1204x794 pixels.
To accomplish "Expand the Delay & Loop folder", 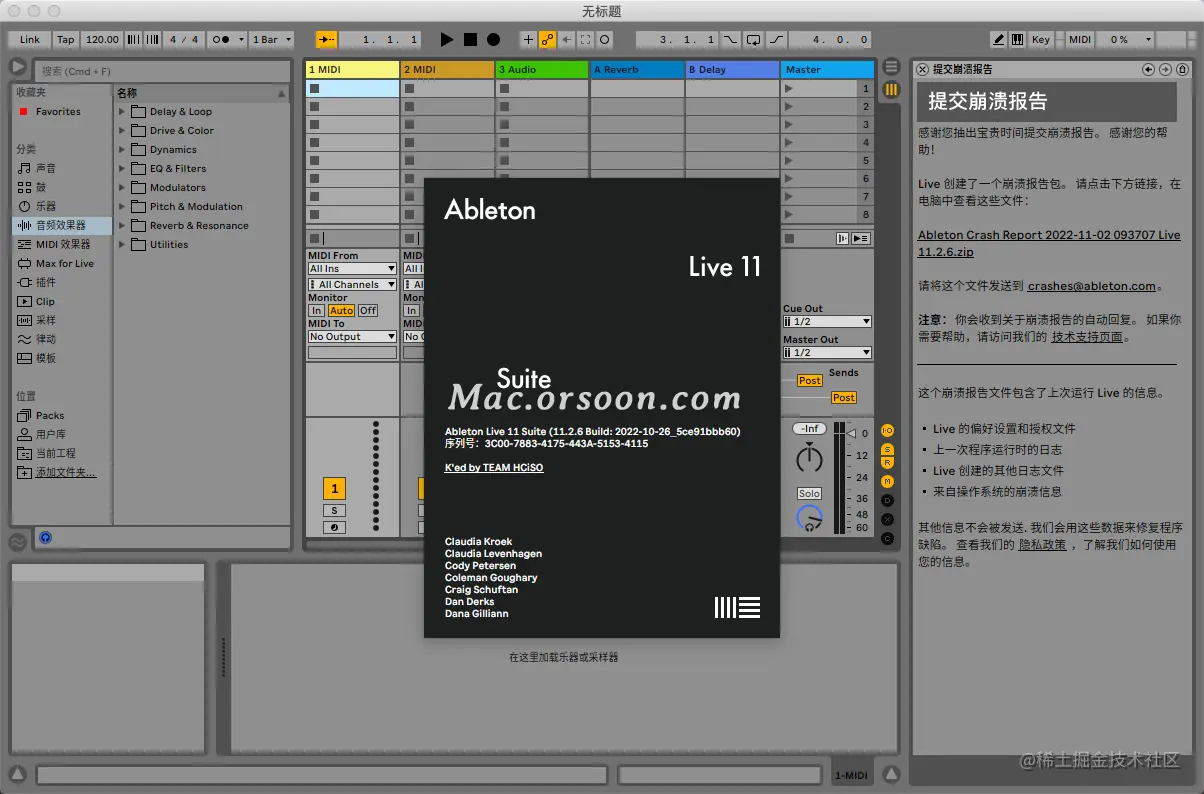I will click(x=122, y=112).
